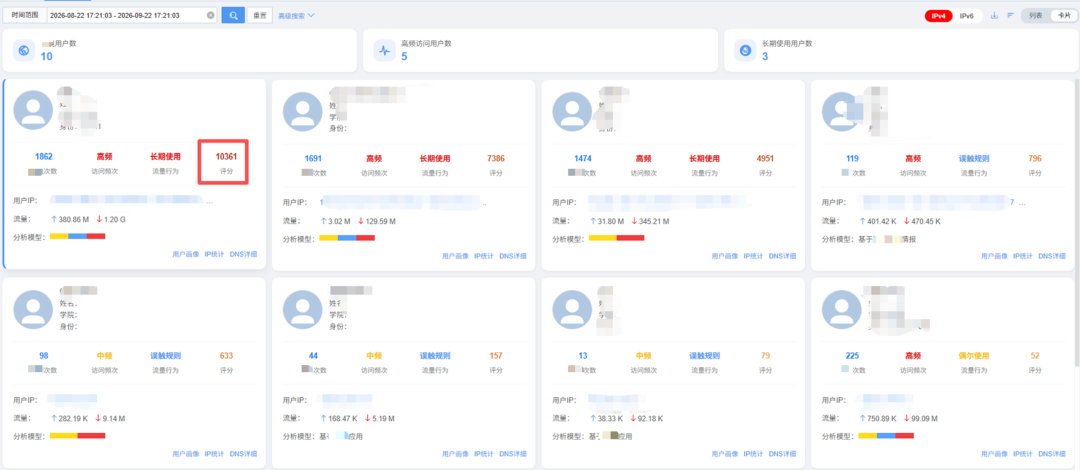
Task: Open IP统计 for the user scored 633
Action: [x=214, y=453]
